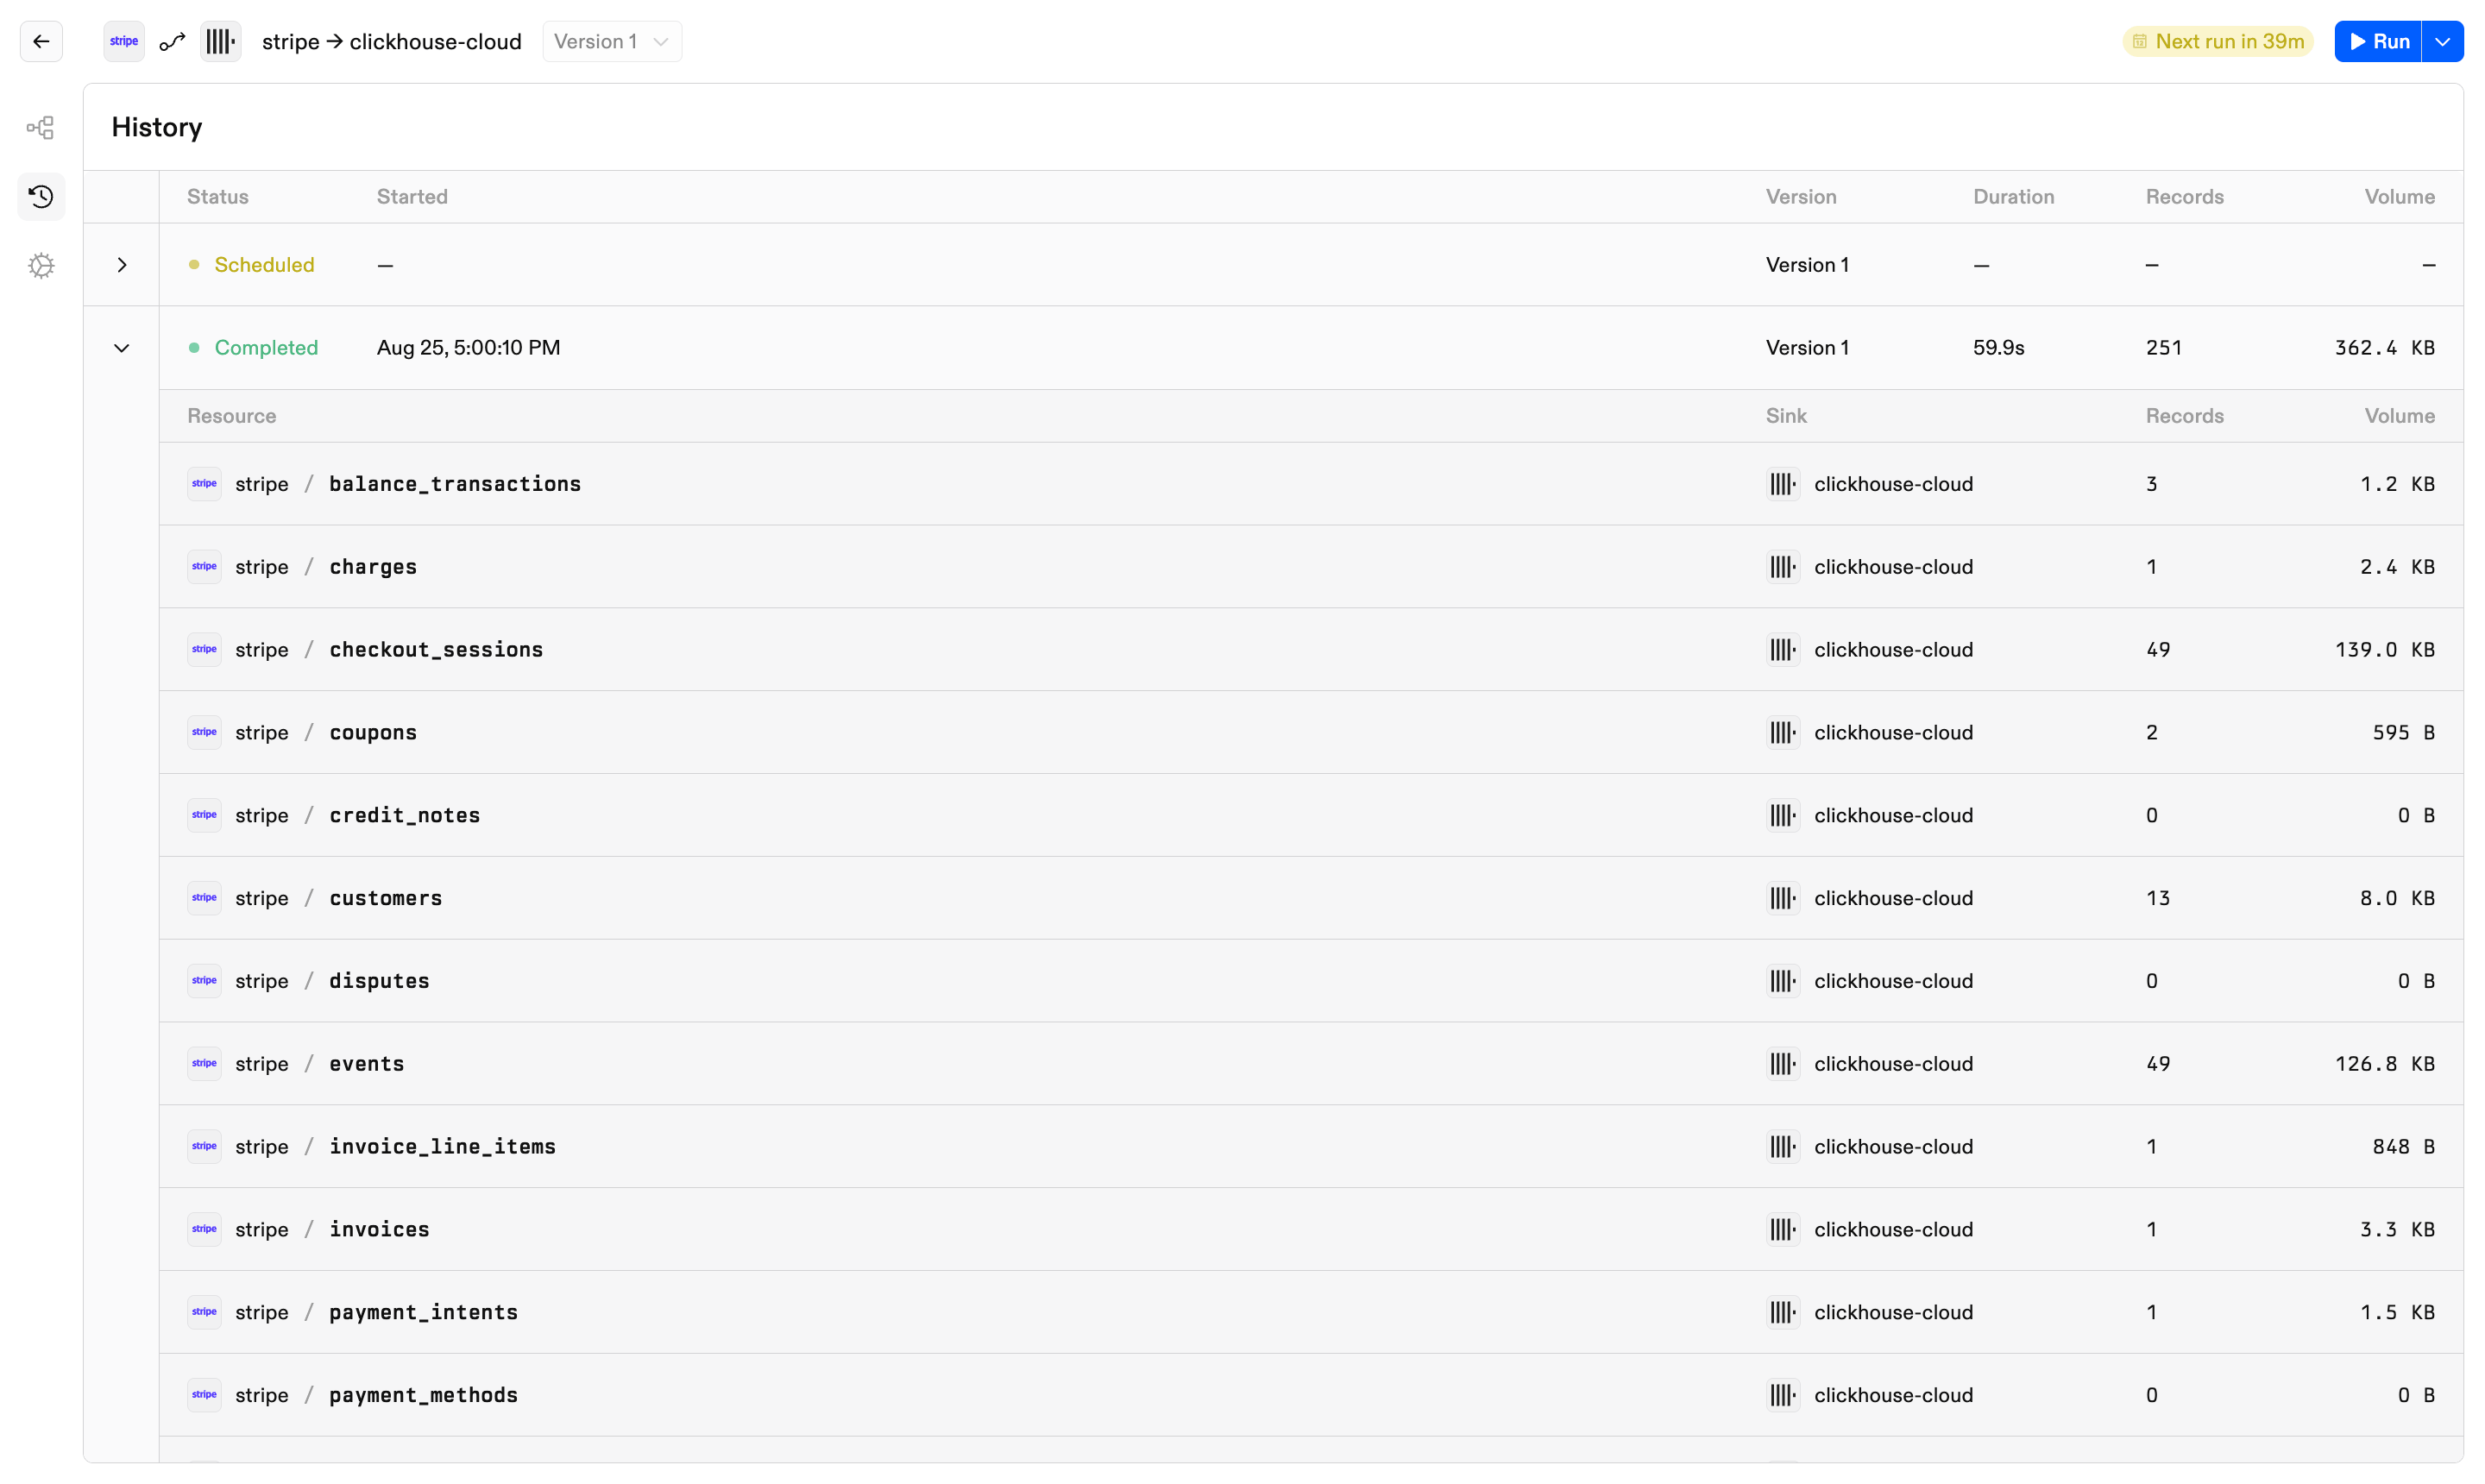Click ClickHouse sink icon on events row
Image resolution: width=2485 pixels, height=1484 pixels.
point(1783,1064)
